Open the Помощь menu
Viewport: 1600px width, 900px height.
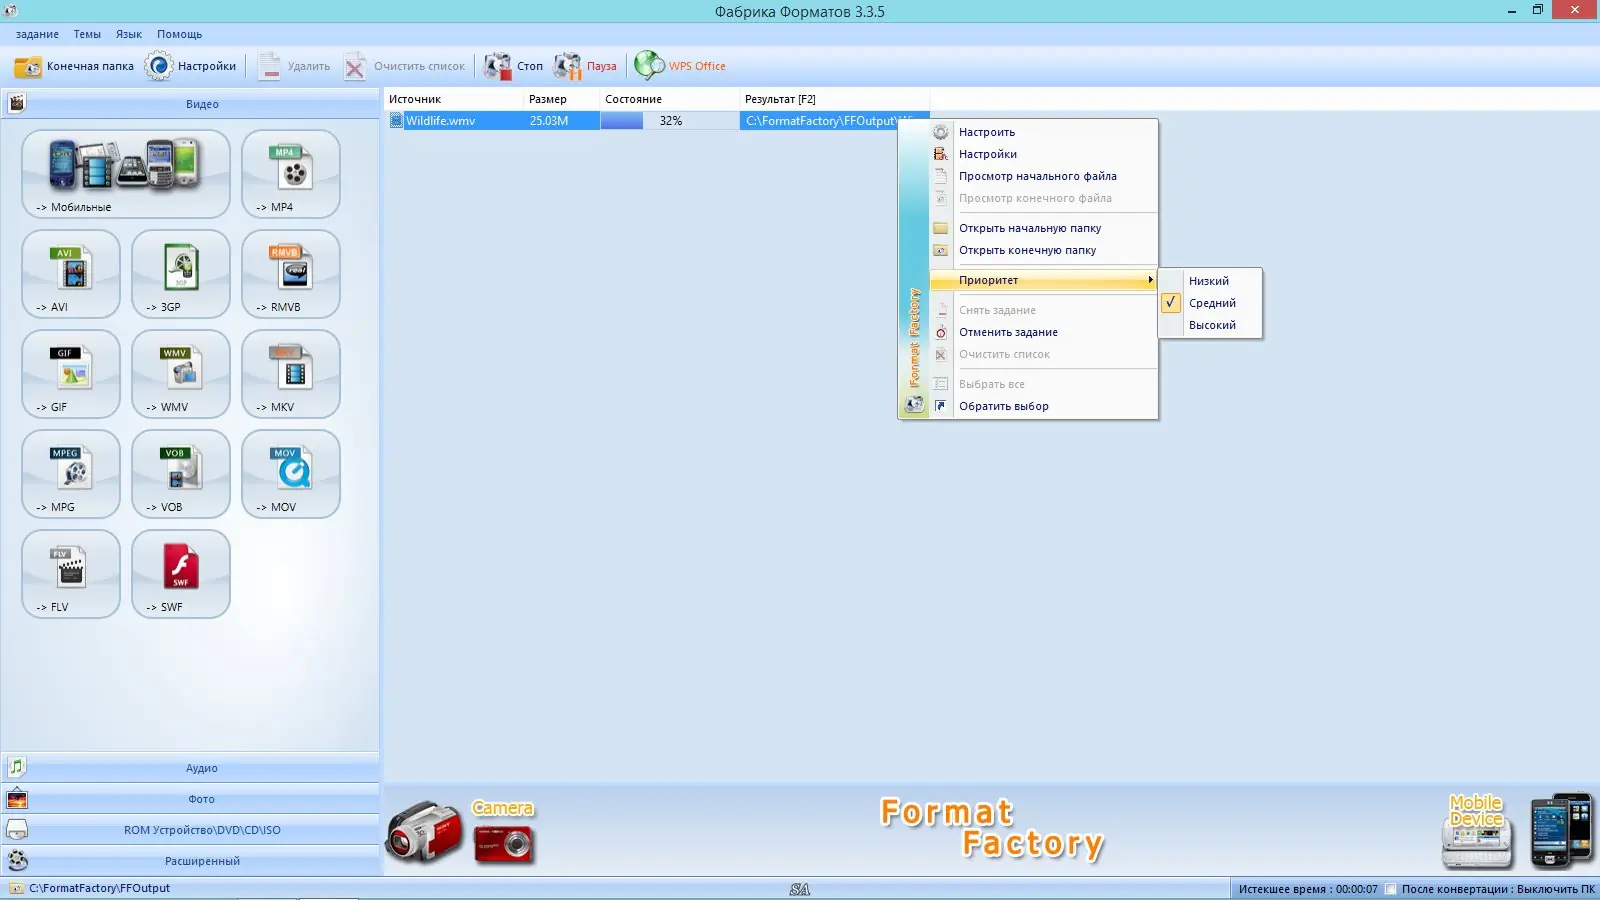click(179, 34)
